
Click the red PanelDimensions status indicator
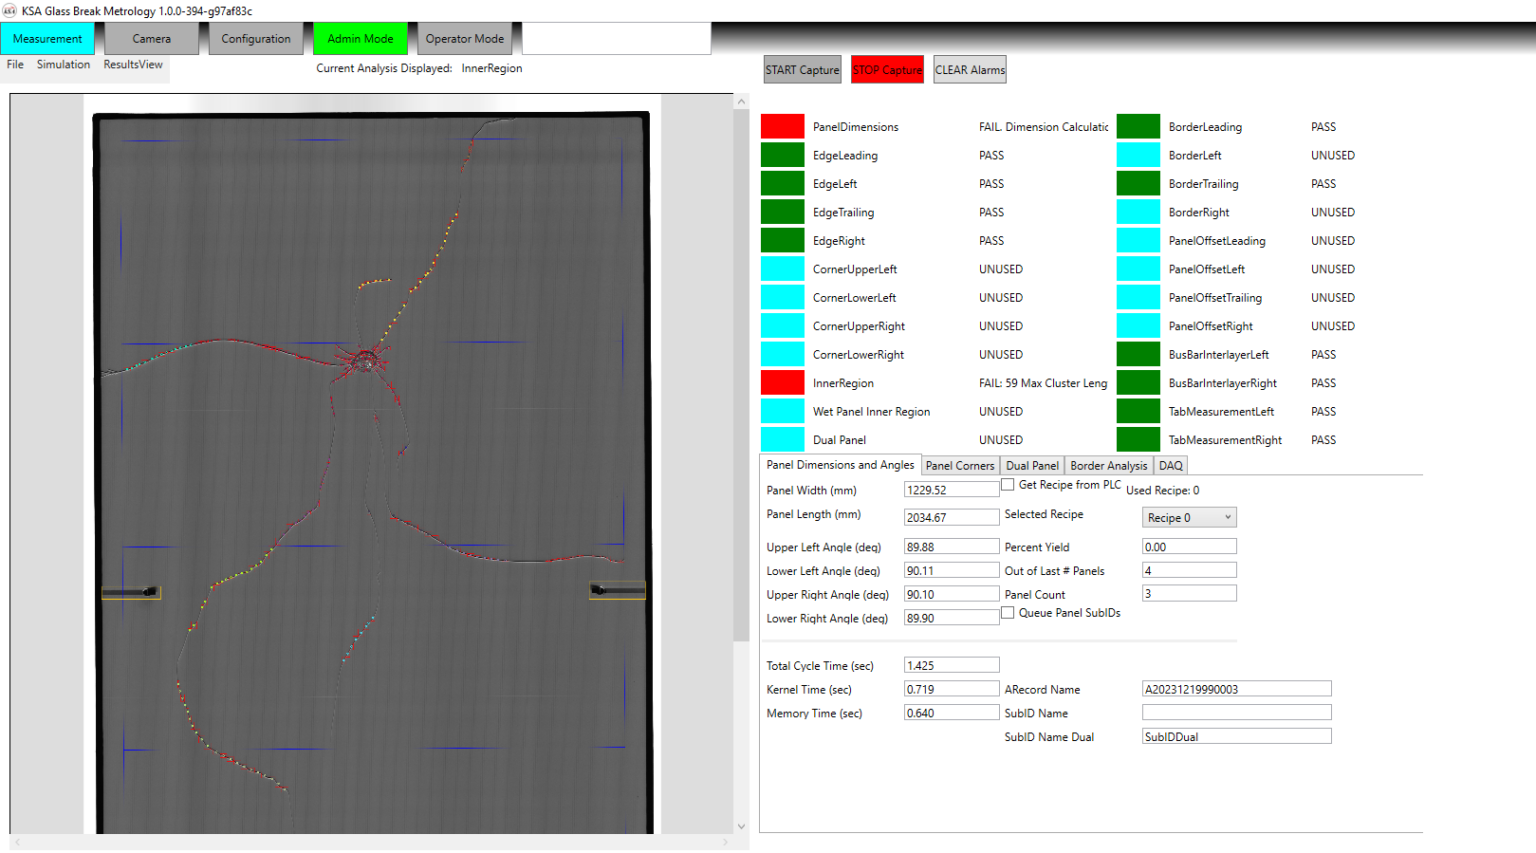tap(782, 126)
